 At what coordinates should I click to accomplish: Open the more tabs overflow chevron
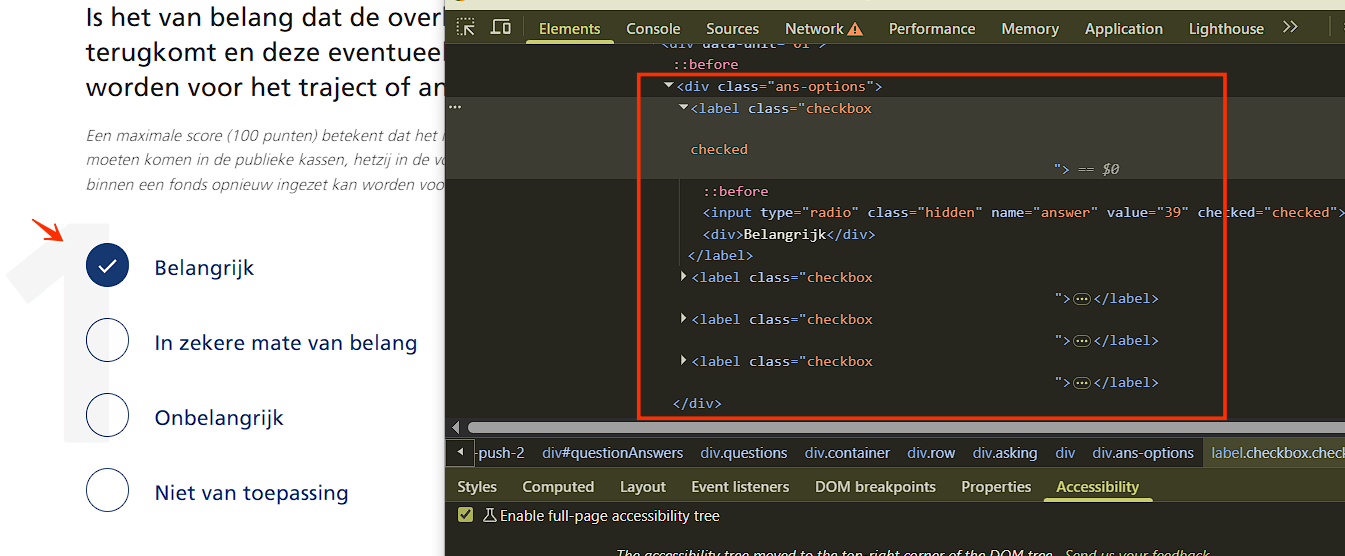[x=1290, y=27]
